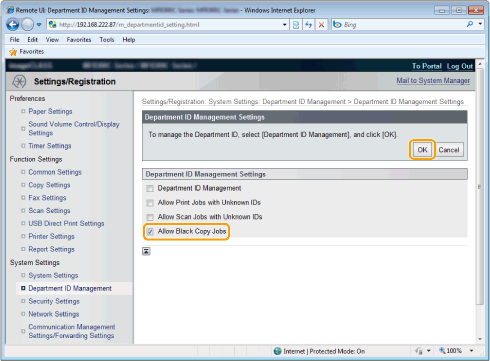Enable the Department ID Management checkbox
Viewport: 490px width, 361px height.
[150, 189]
